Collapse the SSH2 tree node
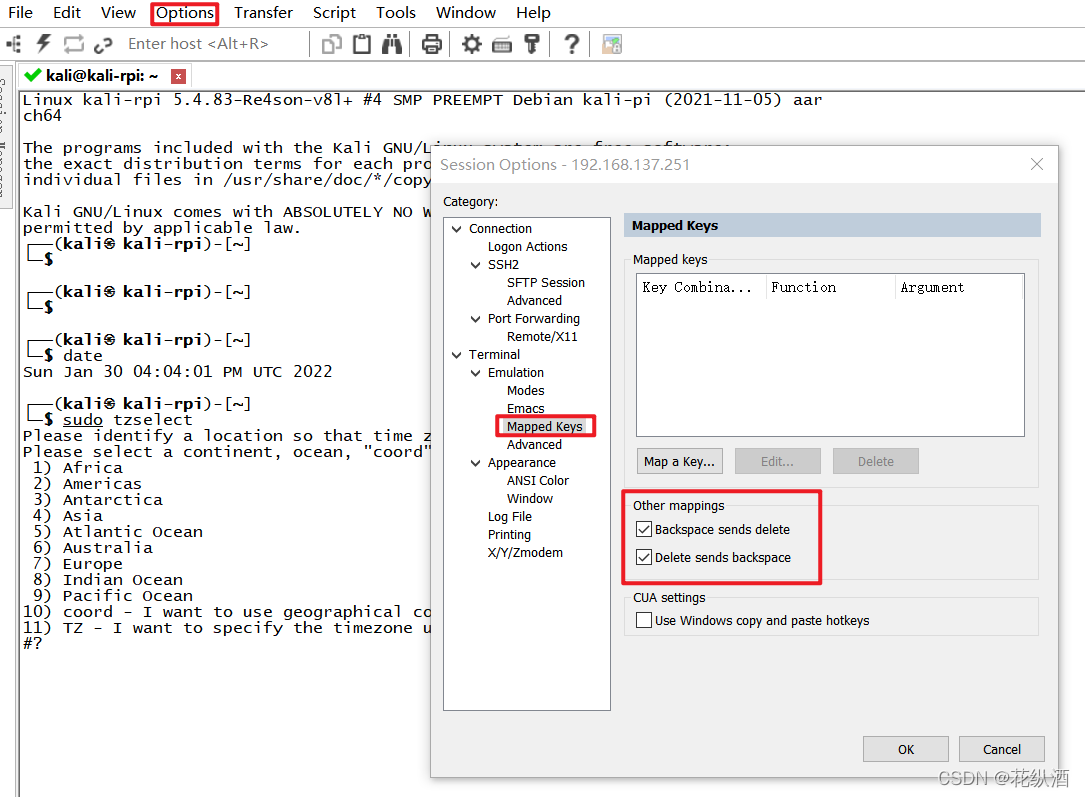1085x797 pixels. [x=475, y=265]
